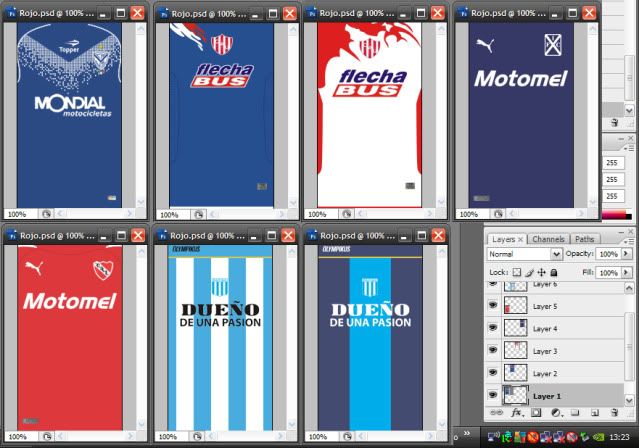
Task: Click Photoshop icon in red Motomel window title bar
Action: [x=12, y=235]
